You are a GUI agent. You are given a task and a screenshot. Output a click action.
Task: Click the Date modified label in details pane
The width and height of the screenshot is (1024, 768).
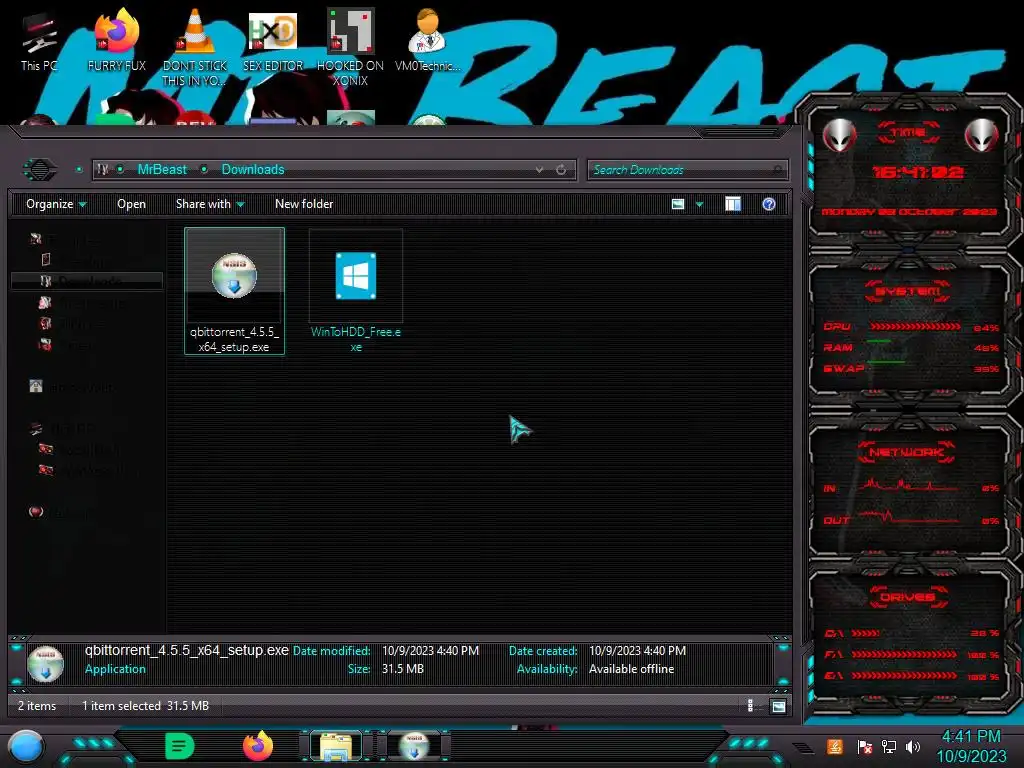(331, 650)
